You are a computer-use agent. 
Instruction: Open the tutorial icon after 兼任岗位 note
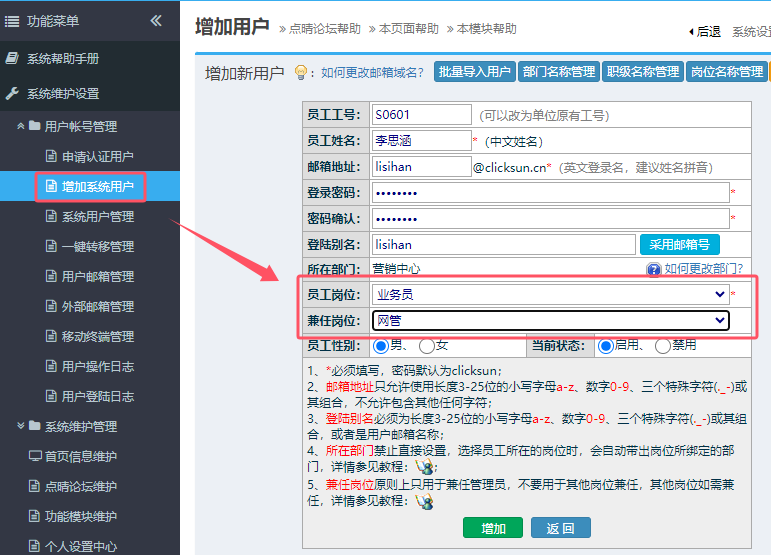pyautogui.click(x=426, y=501)
